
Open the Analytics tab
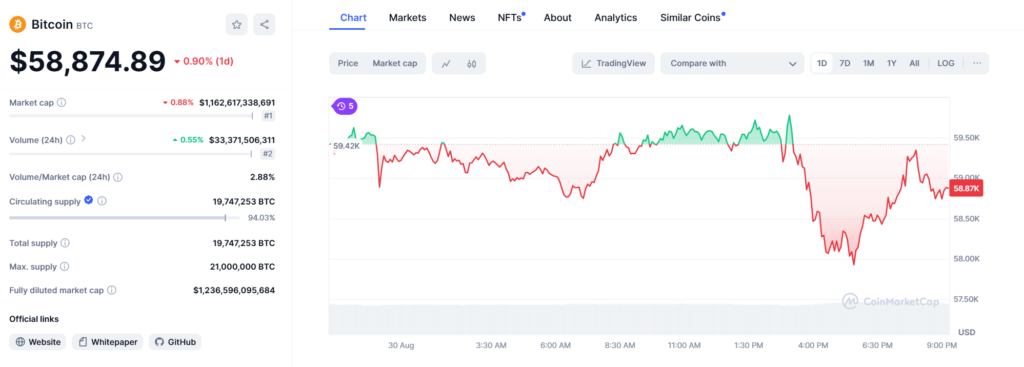616,18
